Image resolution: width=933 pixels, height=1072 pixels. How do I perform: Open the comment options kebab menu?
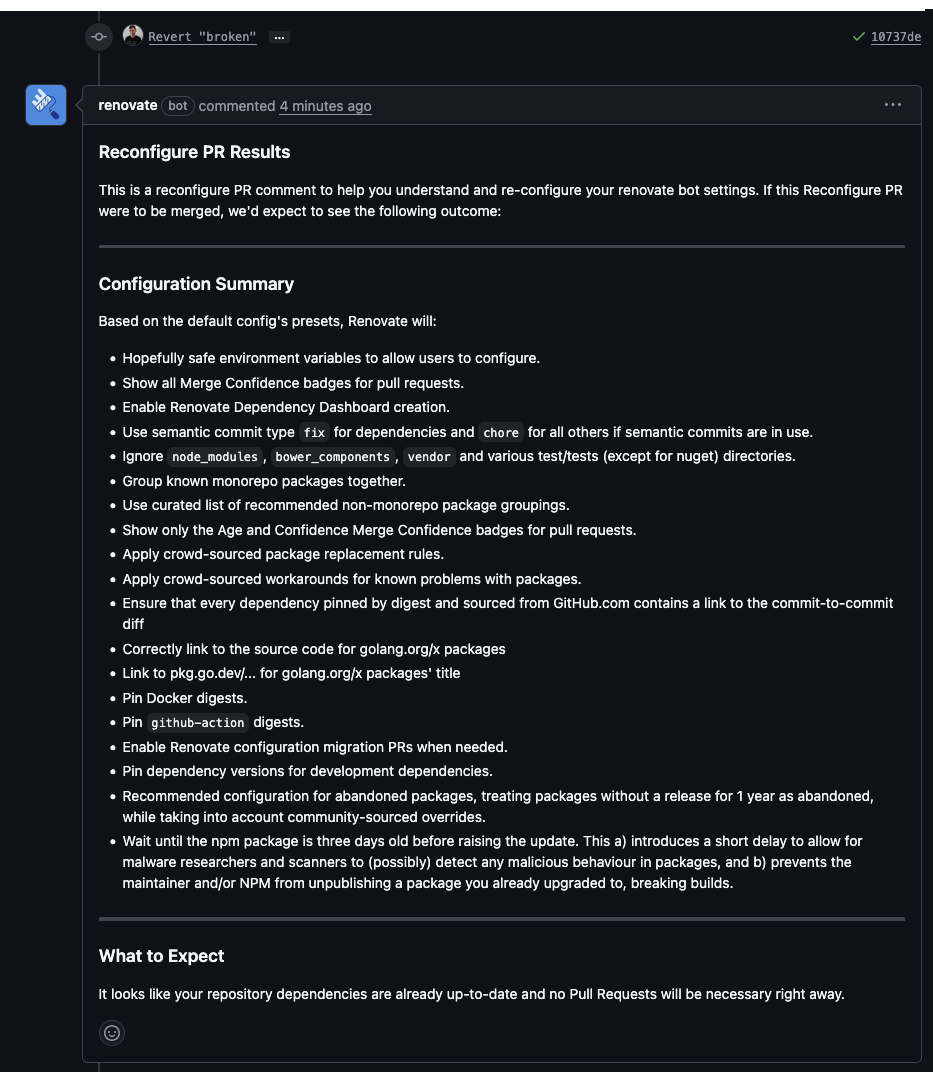pos(893,103)
